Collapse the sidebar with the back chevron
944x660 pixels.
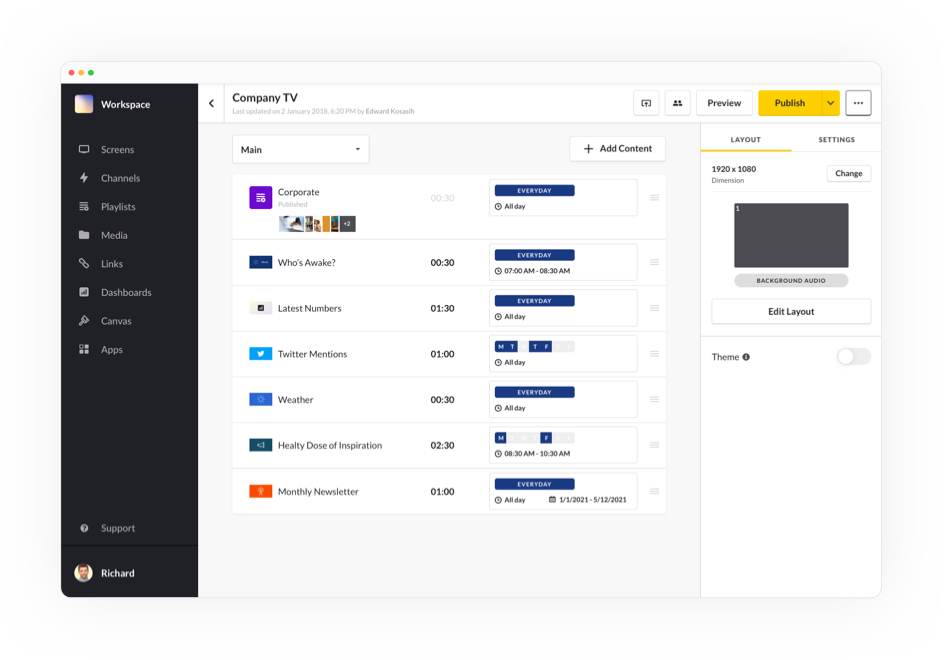(x=211, y=104)
